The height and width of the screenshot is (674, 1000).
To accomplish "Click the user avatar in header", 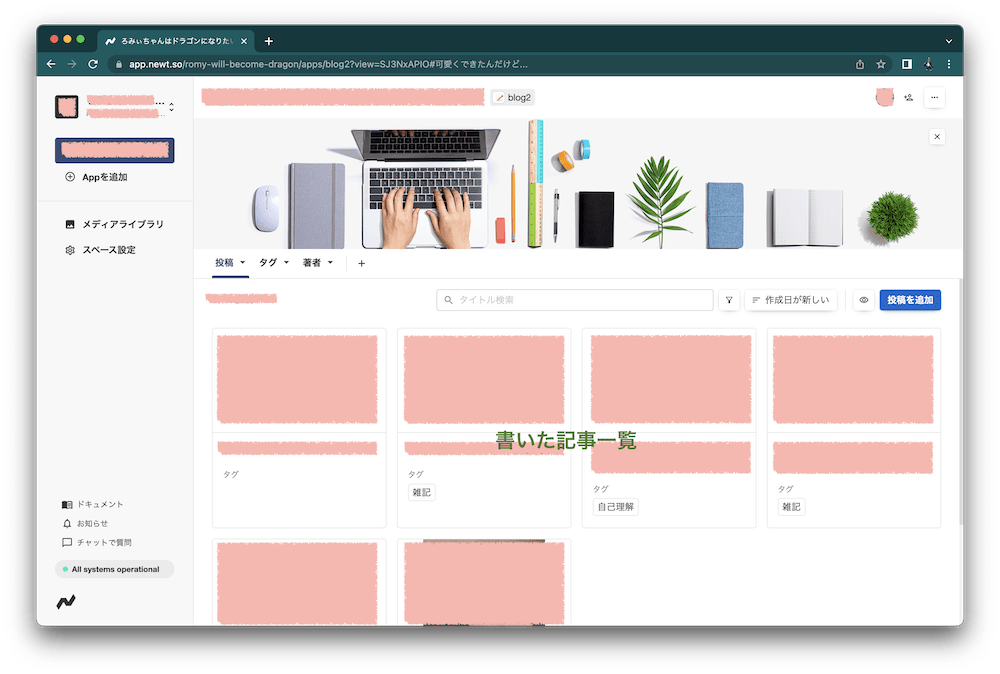I will point(885,98).
